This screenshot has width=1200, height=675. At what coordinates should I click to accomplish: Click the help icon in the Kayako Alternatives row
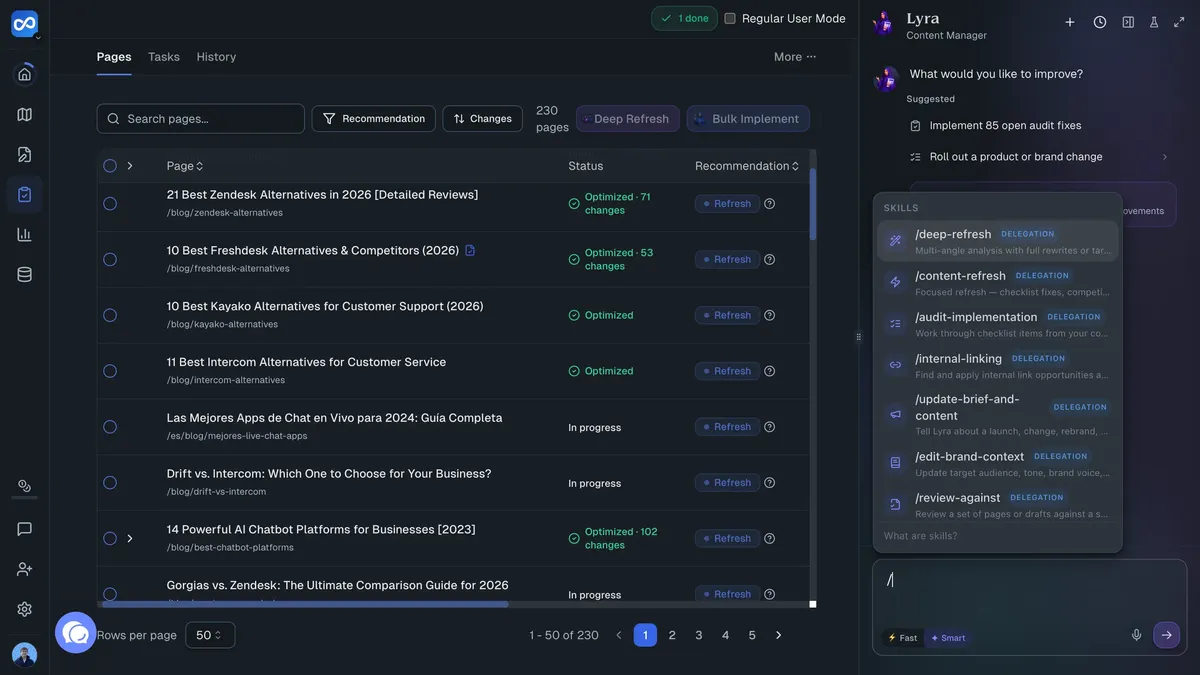(x=770, y=315)
